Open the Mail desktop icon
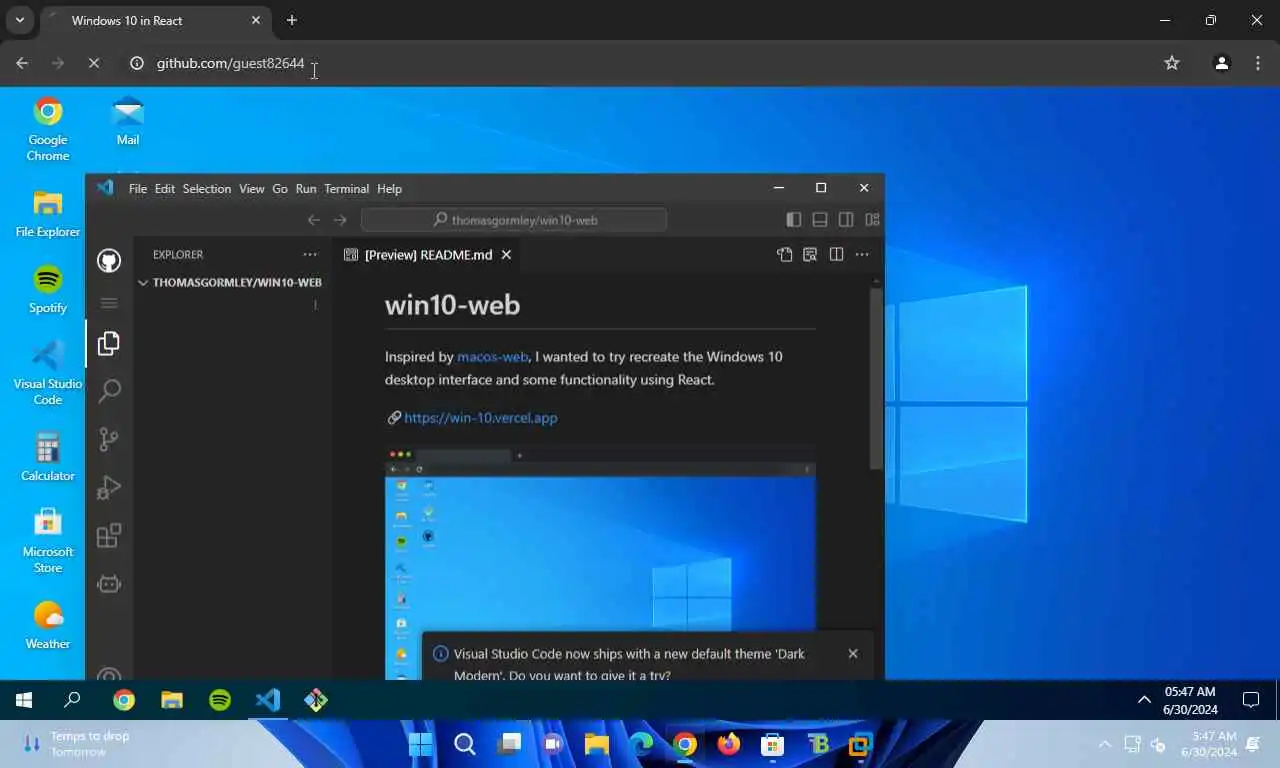The width and height of the screenshot is (1280, 768). pyautogui.click(x=128, y=122)
